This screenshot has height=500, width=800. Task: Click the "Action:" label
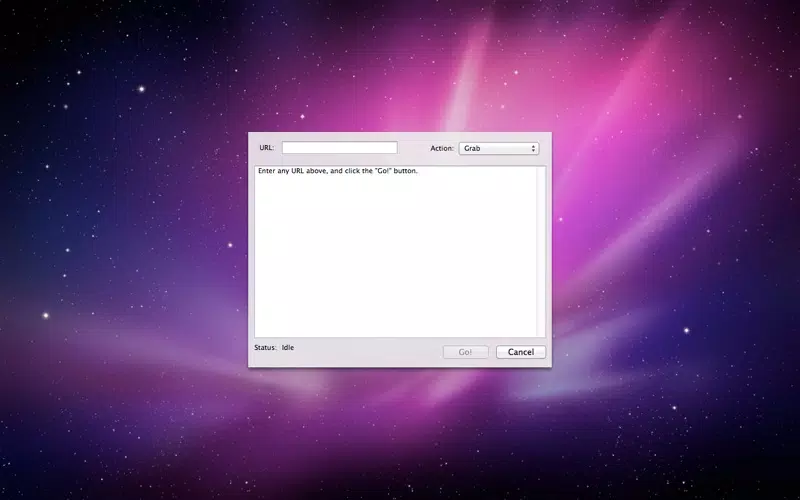point(442,148)
